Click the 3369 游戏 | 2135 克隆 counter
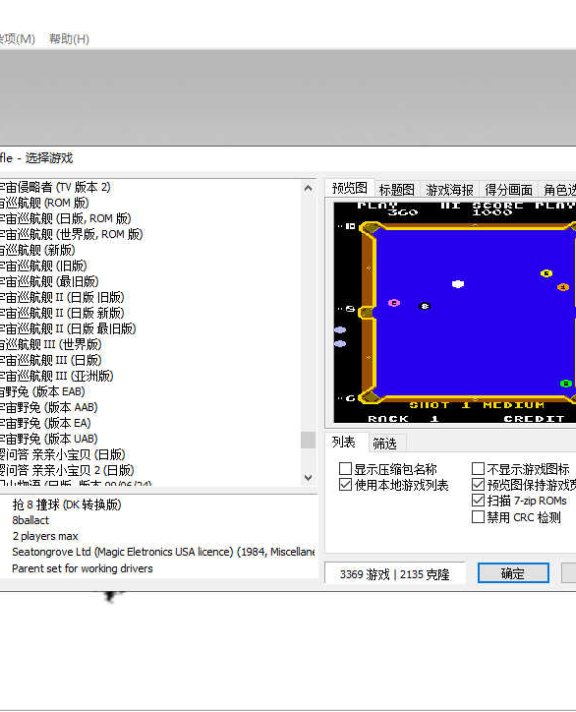This screenshot has height=712, width=576. [394, 574]
